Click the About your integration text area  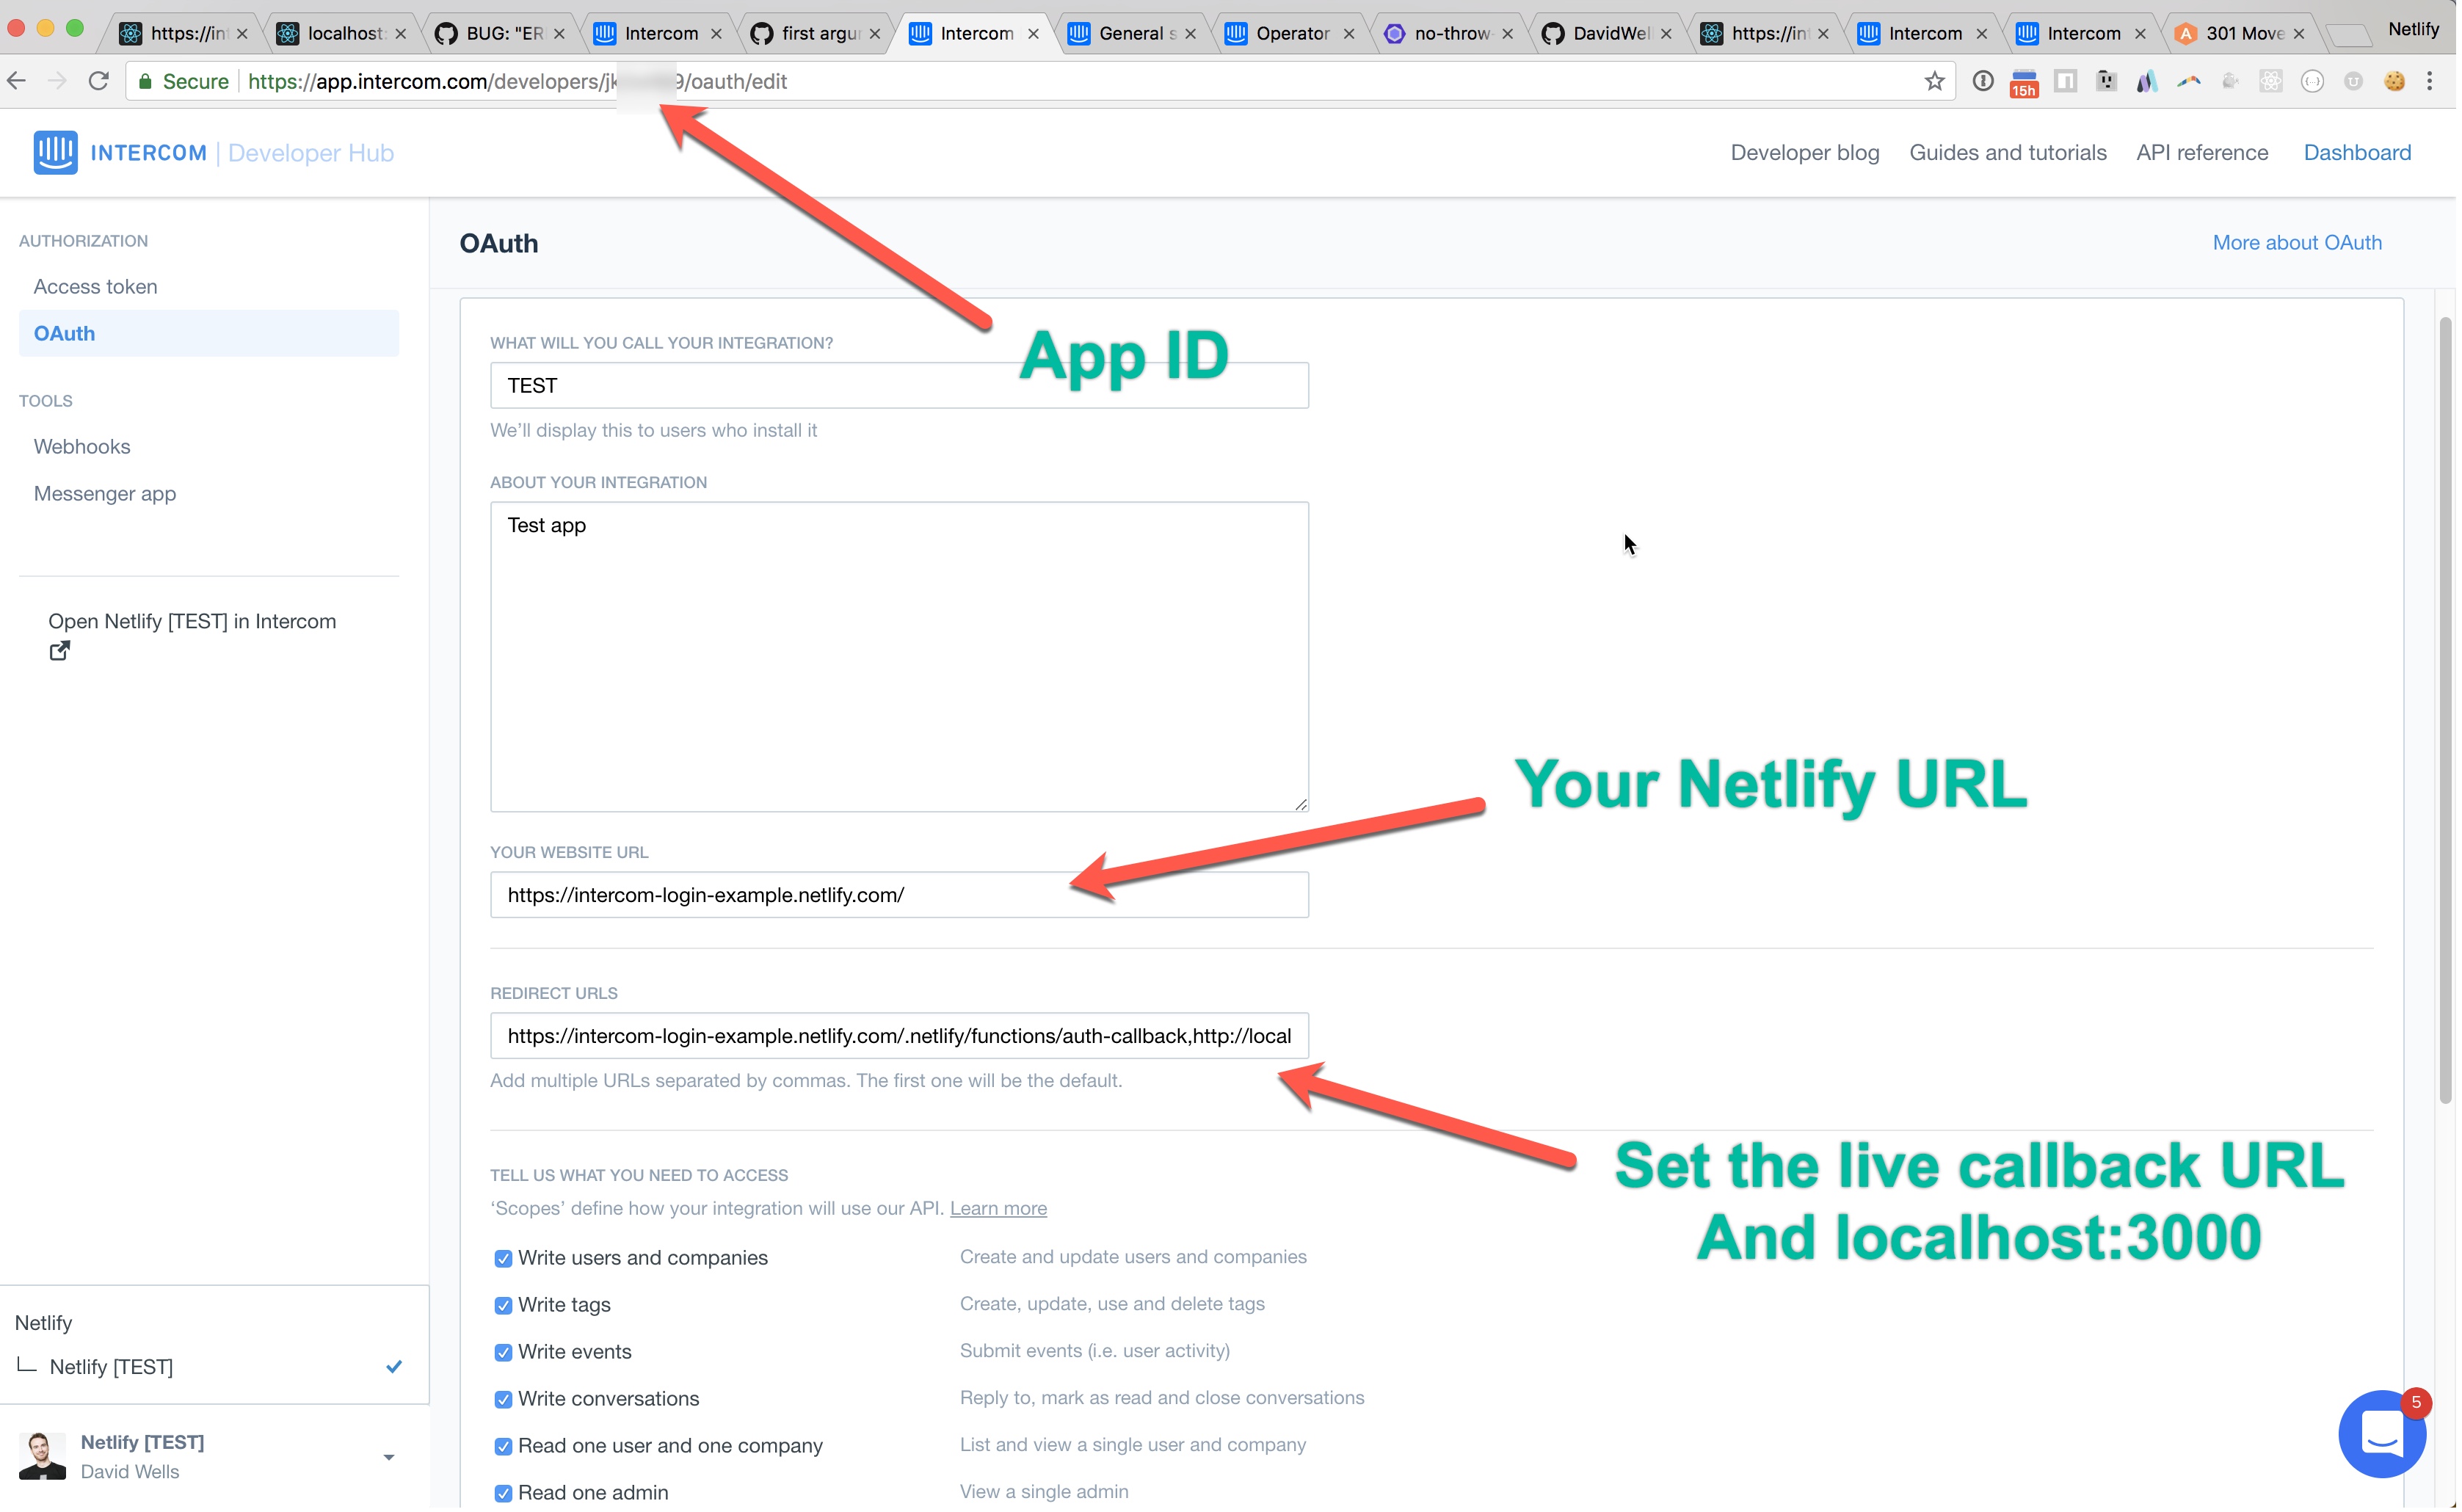901,658
